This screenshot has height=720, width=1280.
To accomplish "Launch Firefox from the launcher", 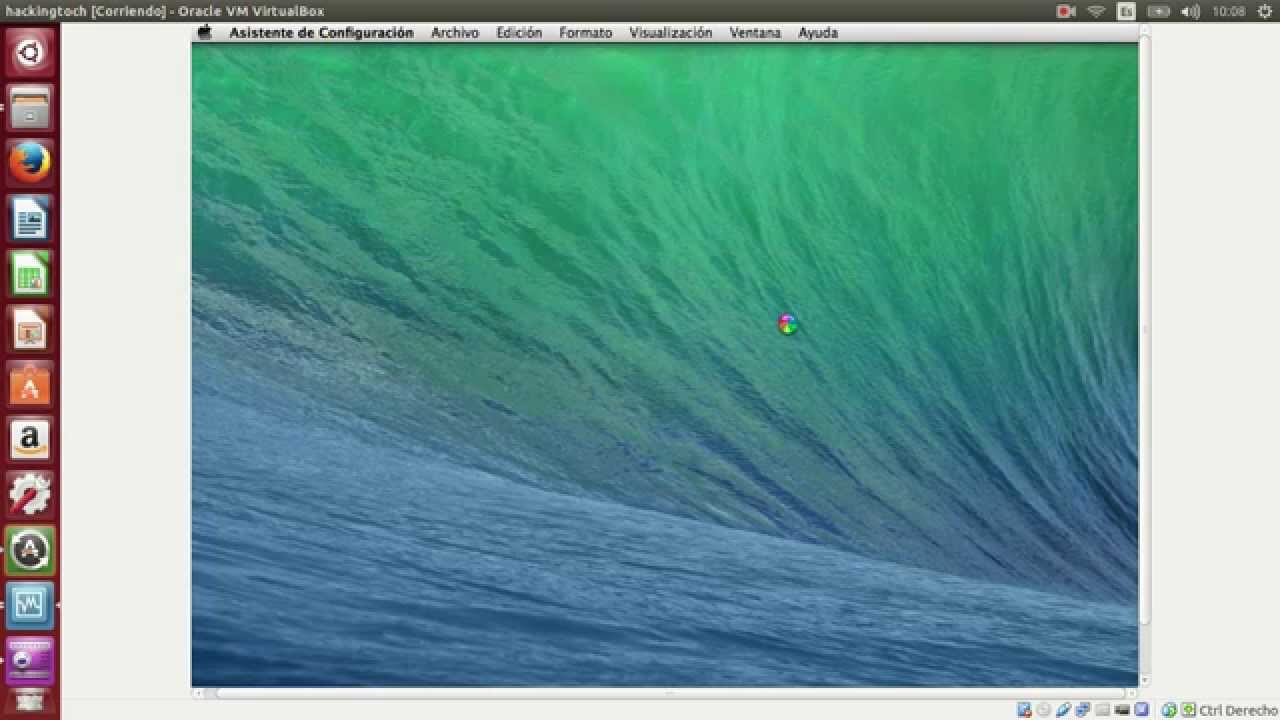I will click(x=30, y=163).
